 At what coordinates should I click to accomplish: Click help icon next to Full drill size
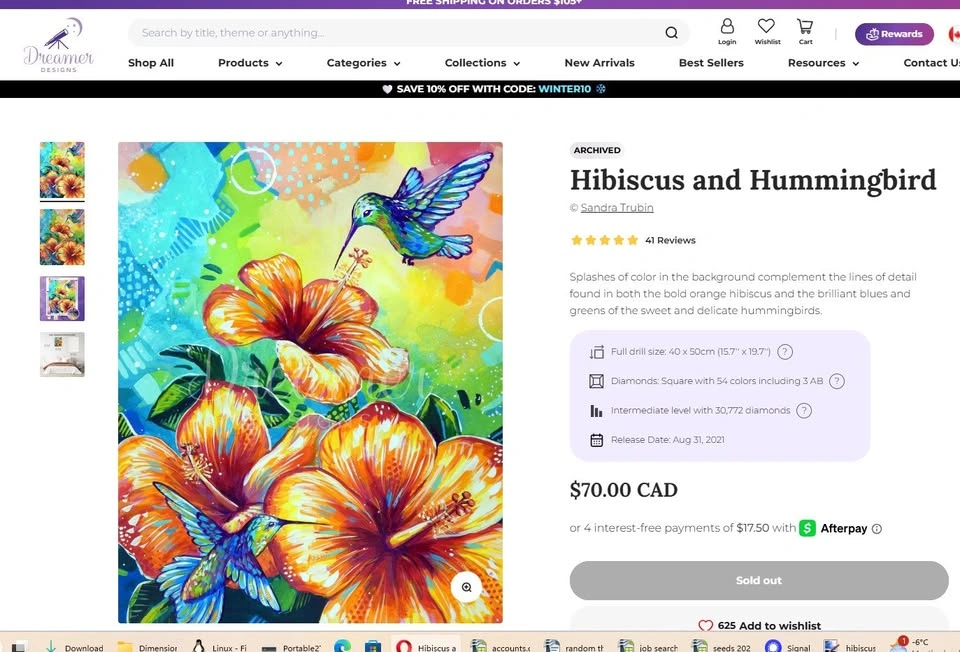(x=784, y=352)
